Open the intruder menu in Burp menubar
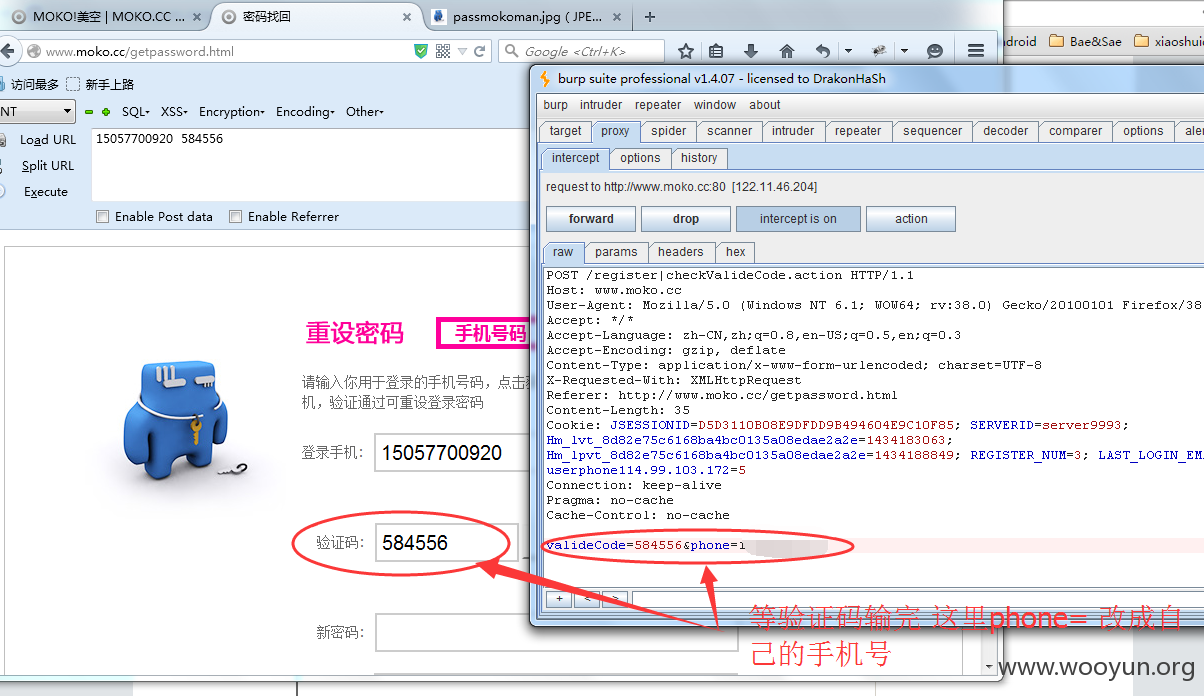 [x=601, y=105]
